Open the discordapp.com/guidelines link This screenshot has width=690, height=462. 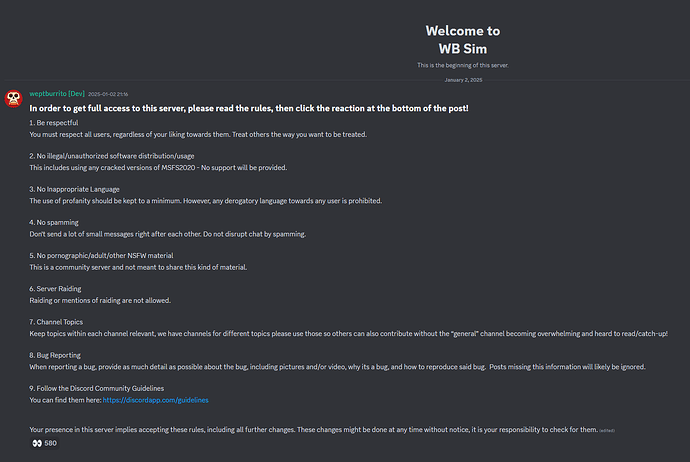[x=155, y=400]
